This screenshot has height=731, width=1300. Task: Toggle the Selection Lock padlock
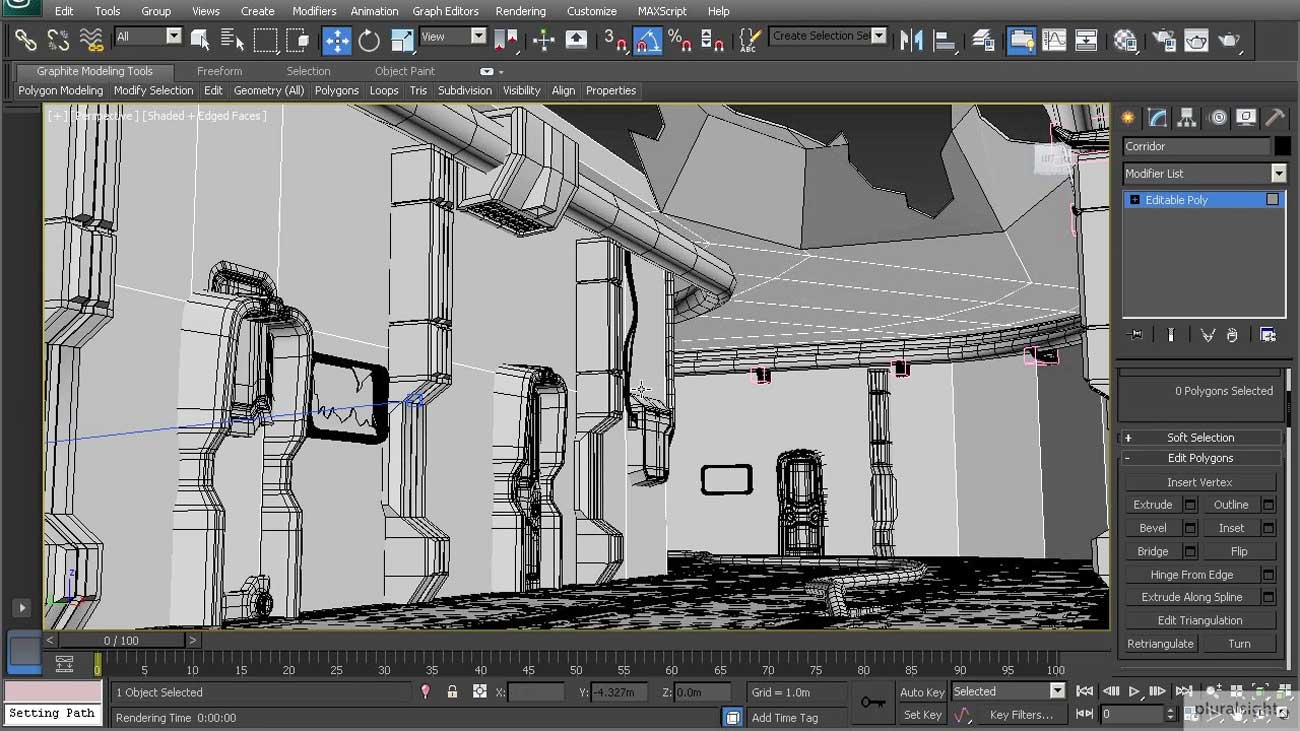point(452,692)
